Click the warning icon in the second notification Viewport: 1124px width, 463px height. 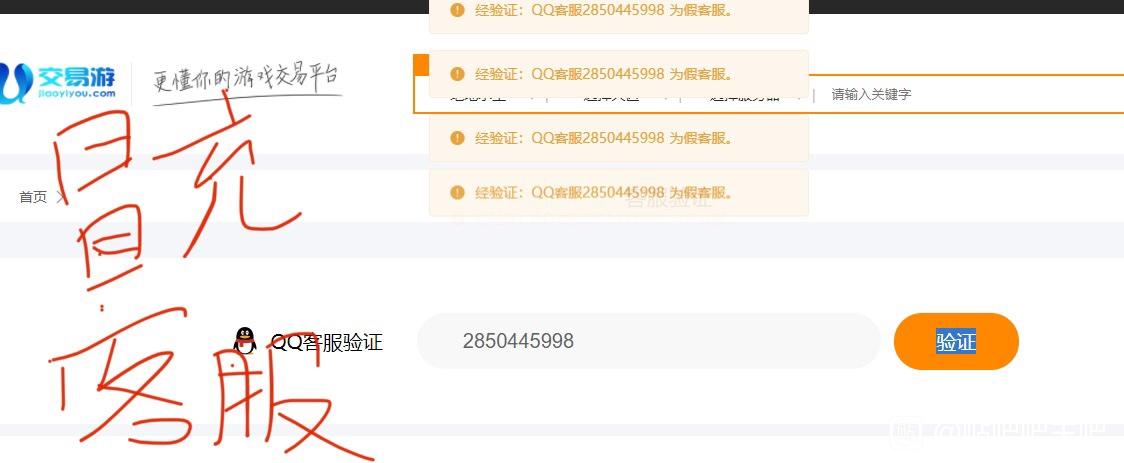click(457, 74)
